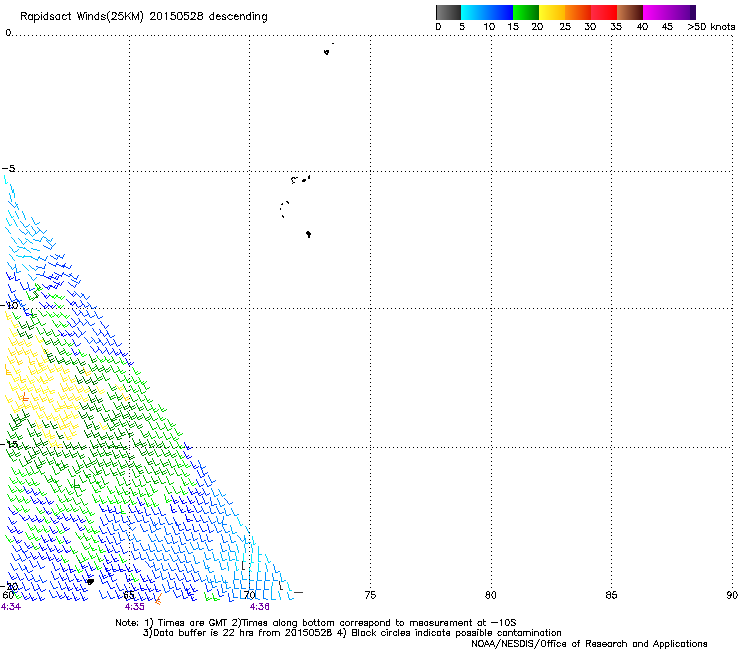Click longitude axis label 90
740x650 pixels.
732,595
